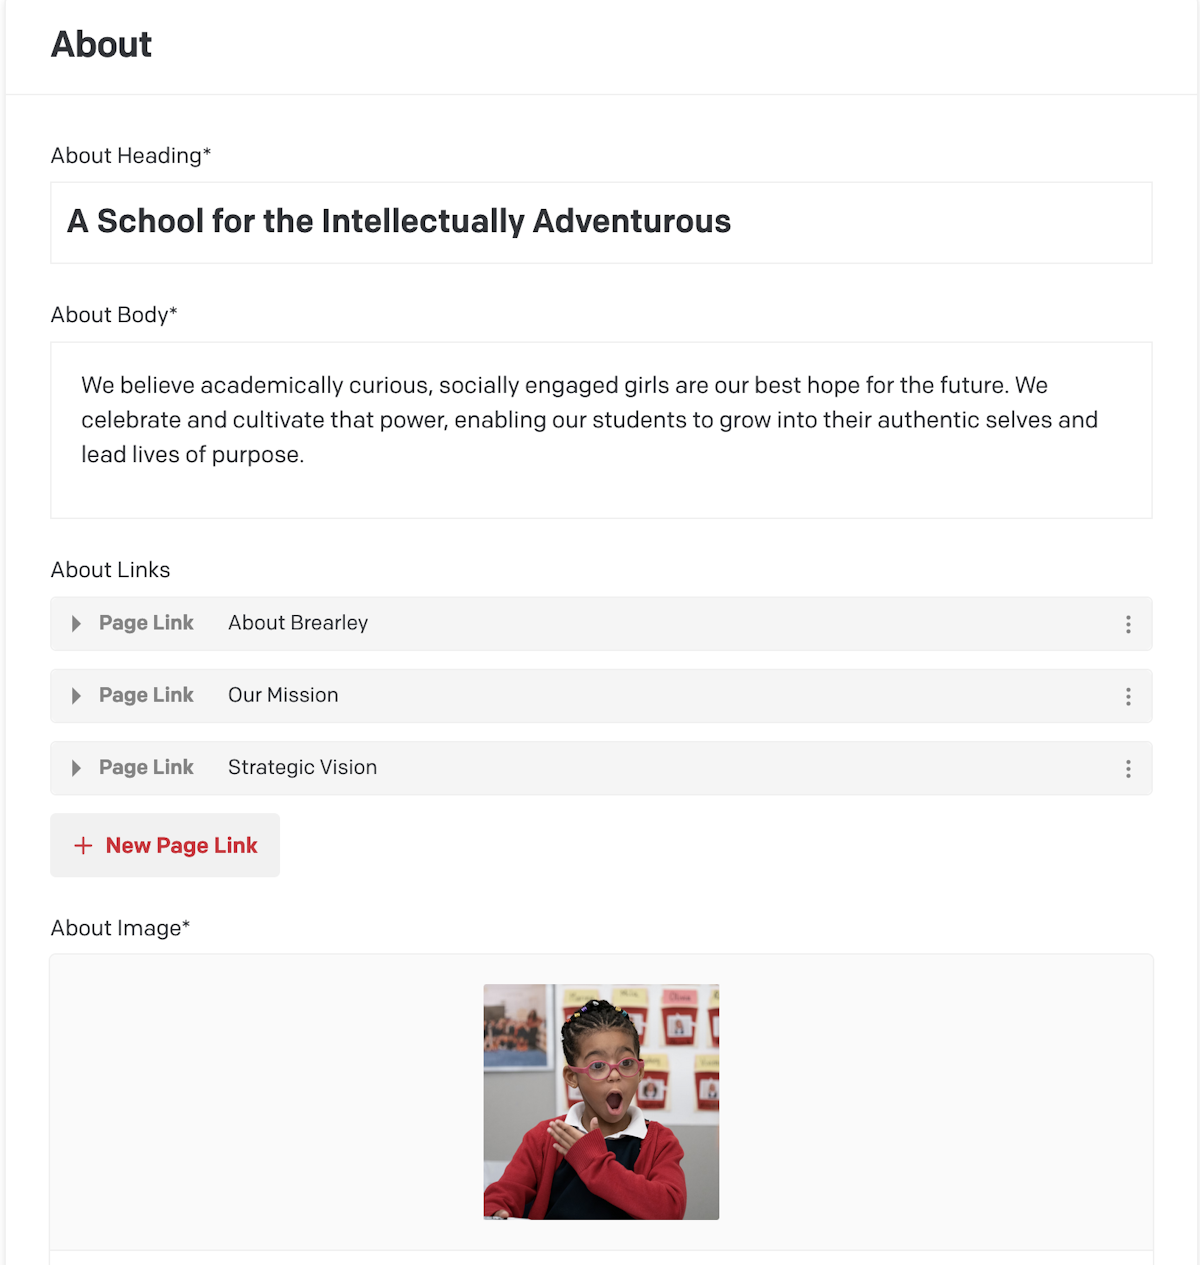1200x1265 pixels.
Task: Open three-dot menu on Strategic Vision row
Action: coord(1128,768)
